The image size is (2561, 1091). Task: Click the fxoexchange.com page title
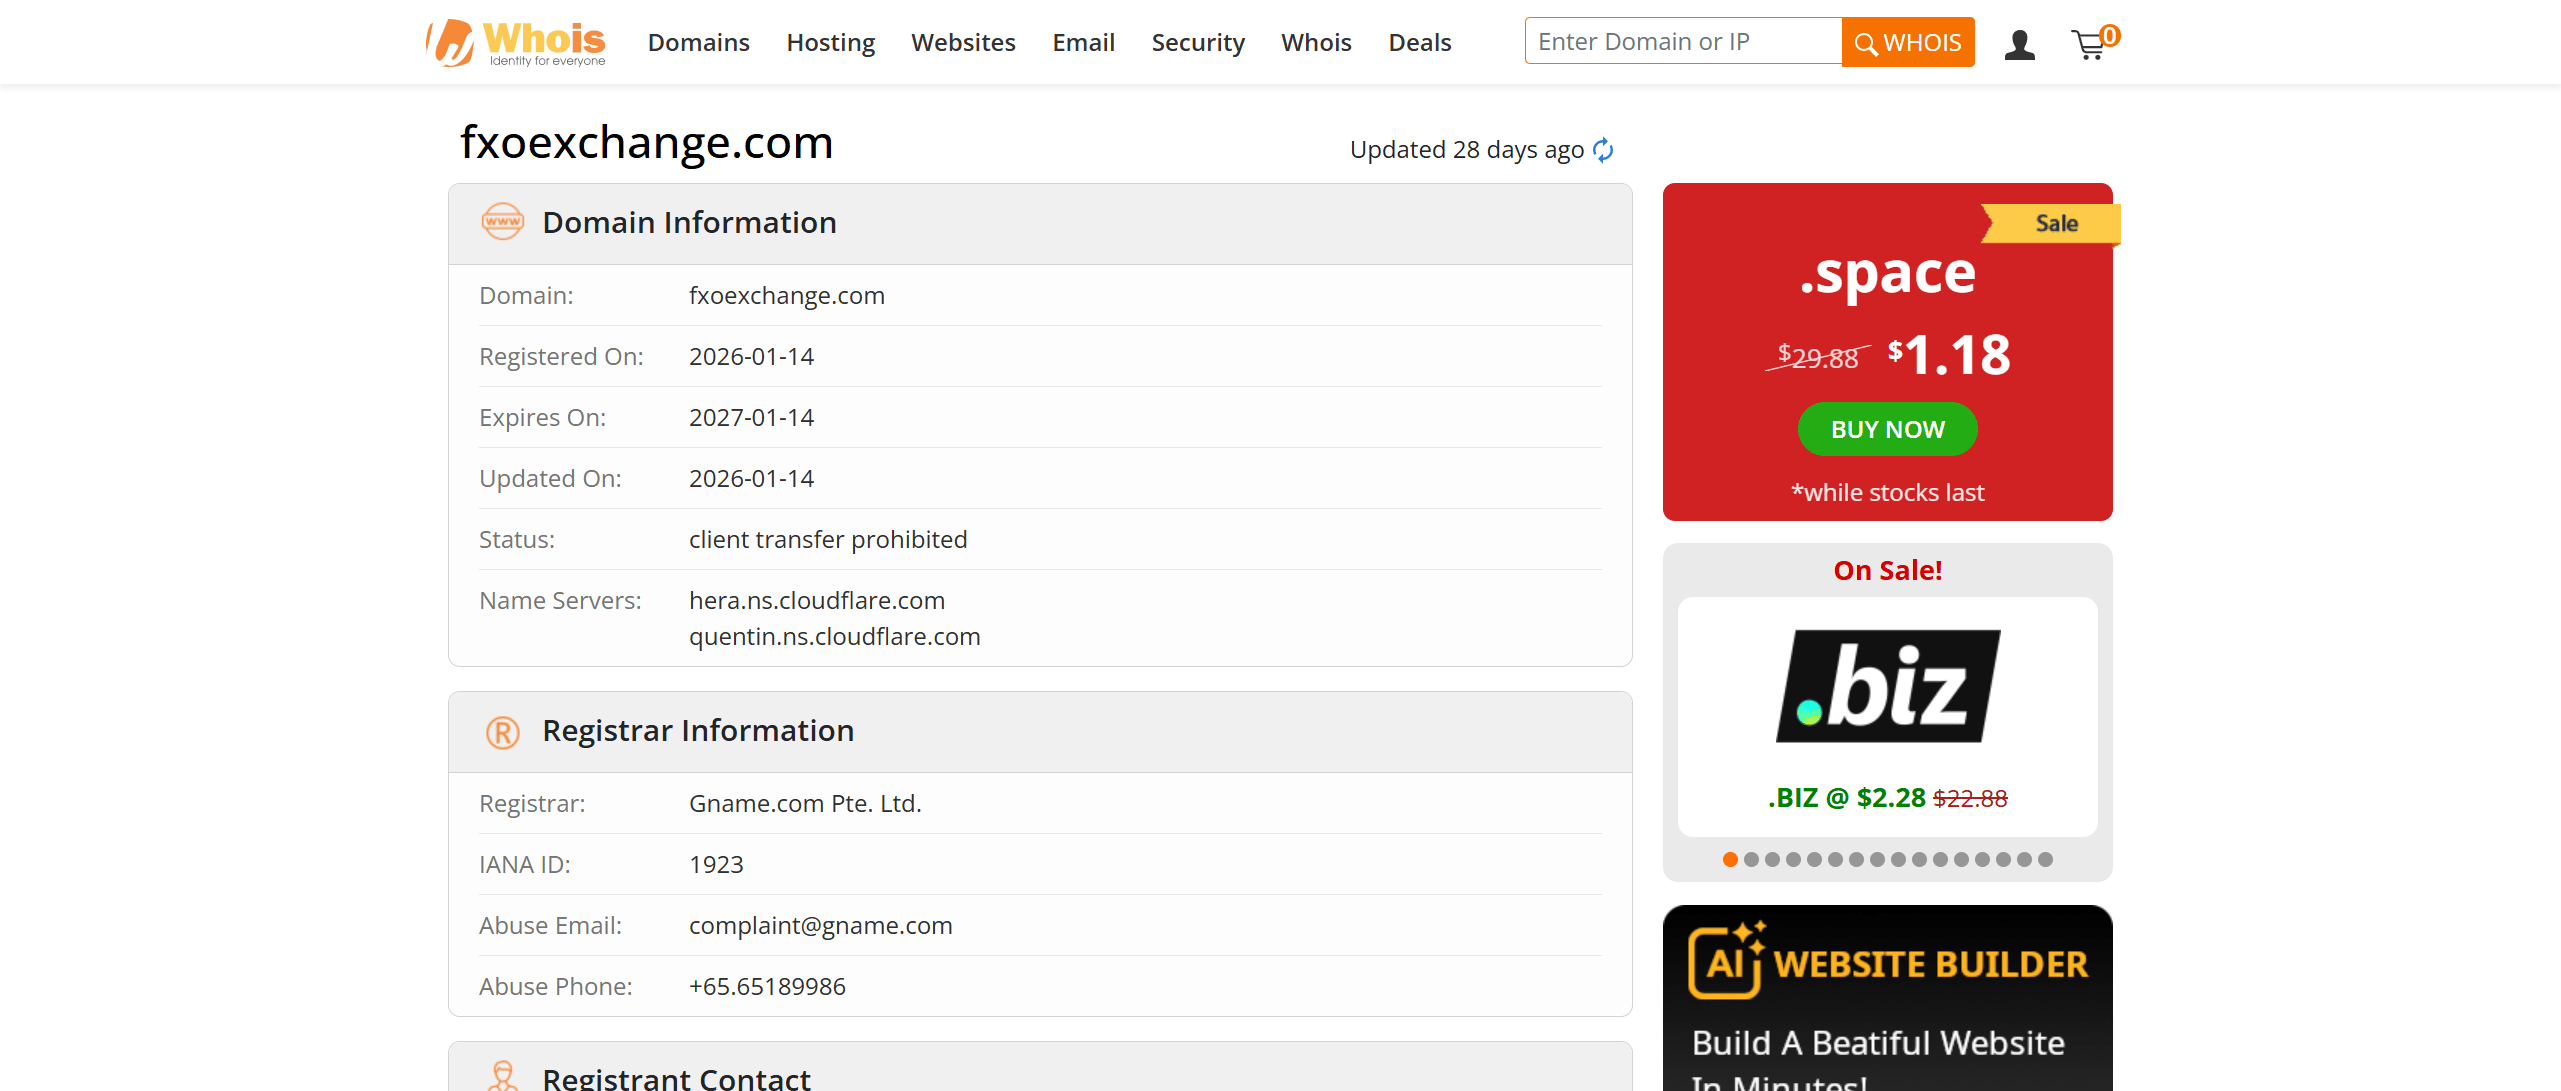click(646, 143)
